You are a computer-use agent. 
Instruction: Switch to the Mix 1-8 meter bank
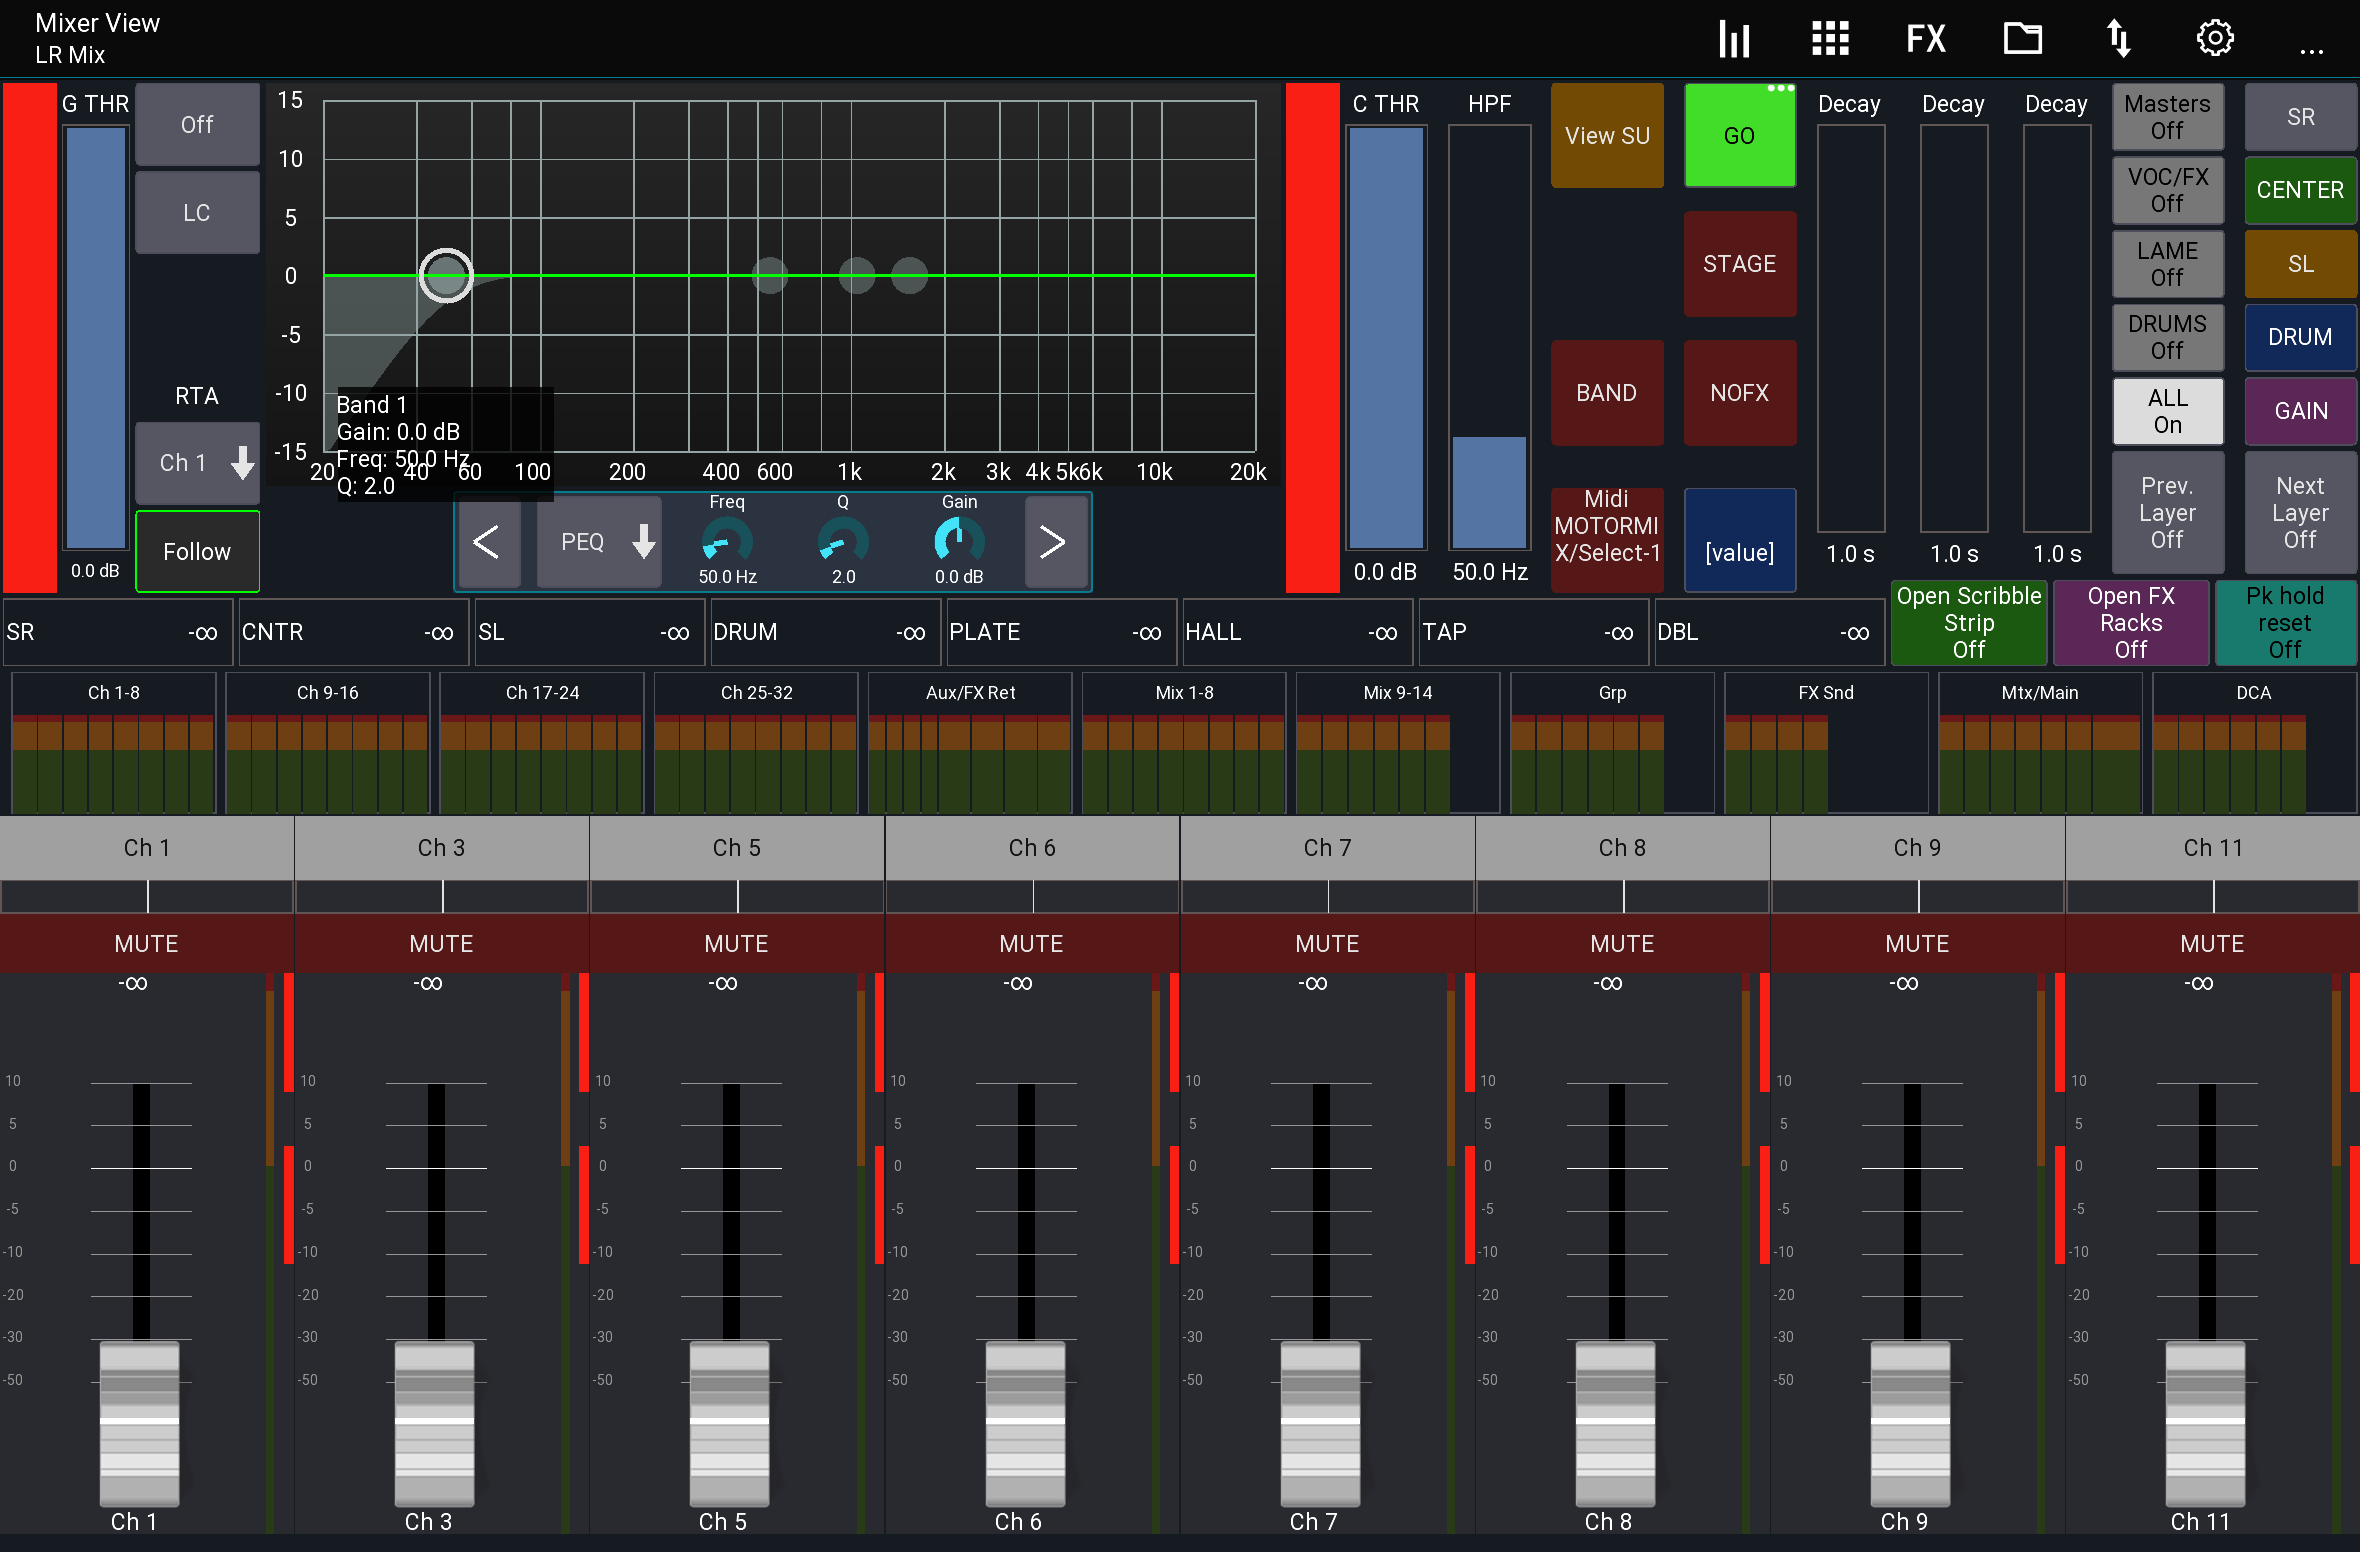1183,691
